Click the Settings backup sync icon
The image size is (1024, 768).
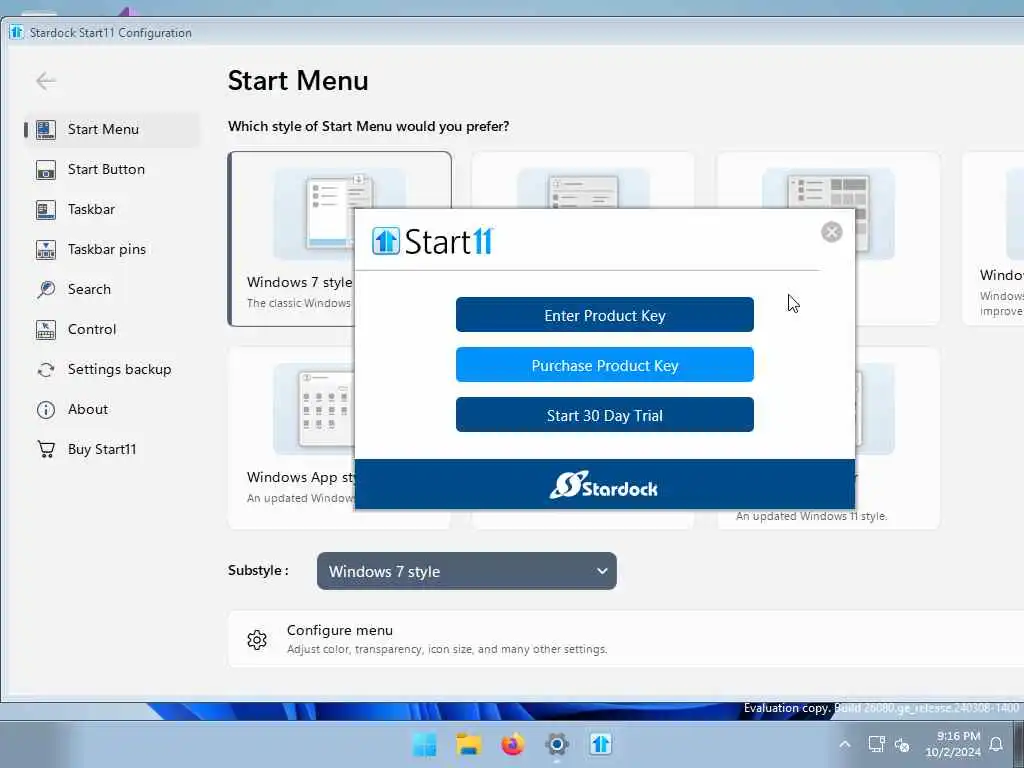point(46,370)
